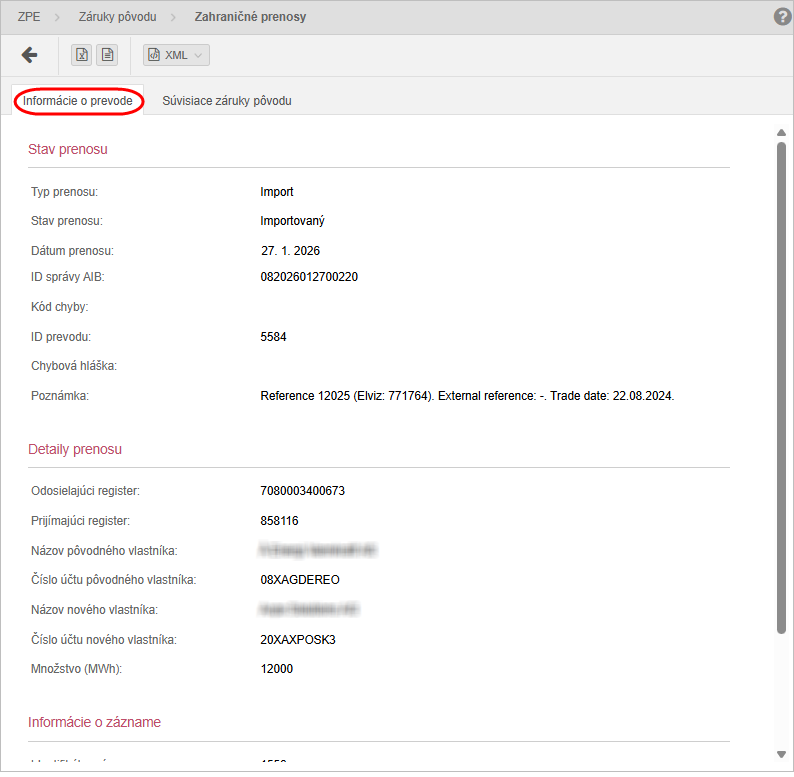Click scrollbar up arrow

781,133
